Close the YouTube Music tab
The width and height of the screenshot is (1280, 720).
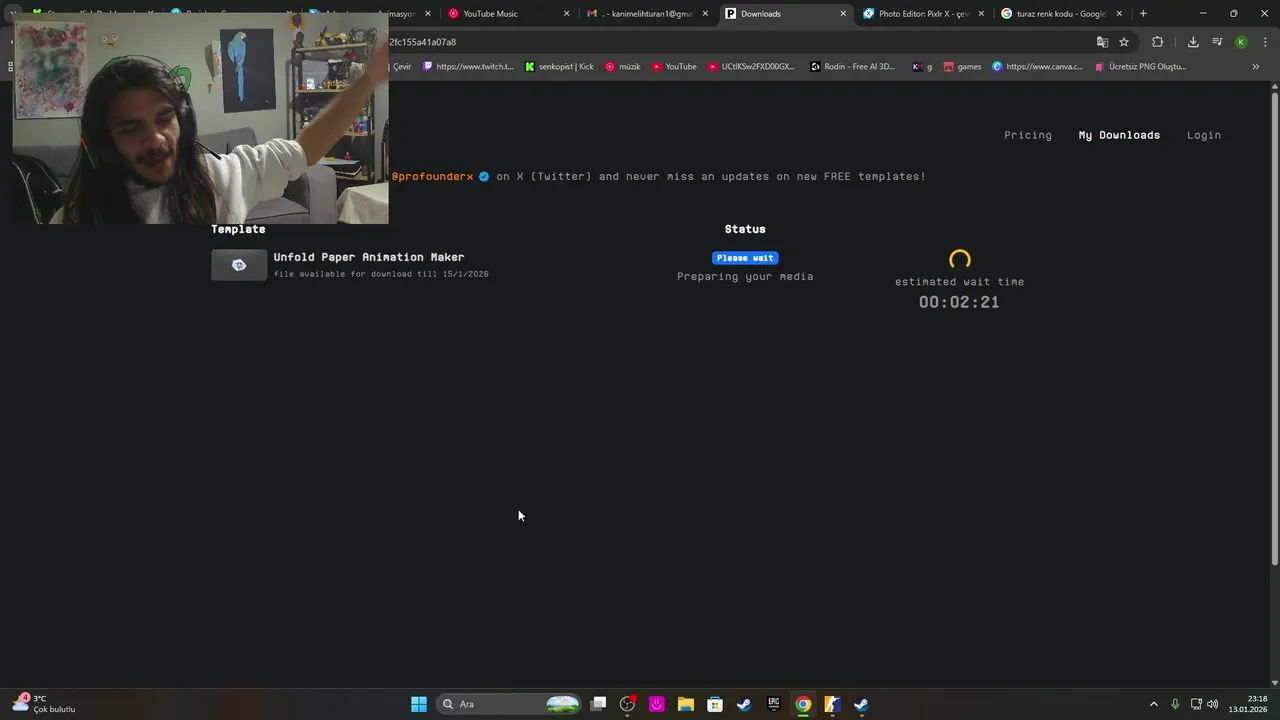coord(567,14)
